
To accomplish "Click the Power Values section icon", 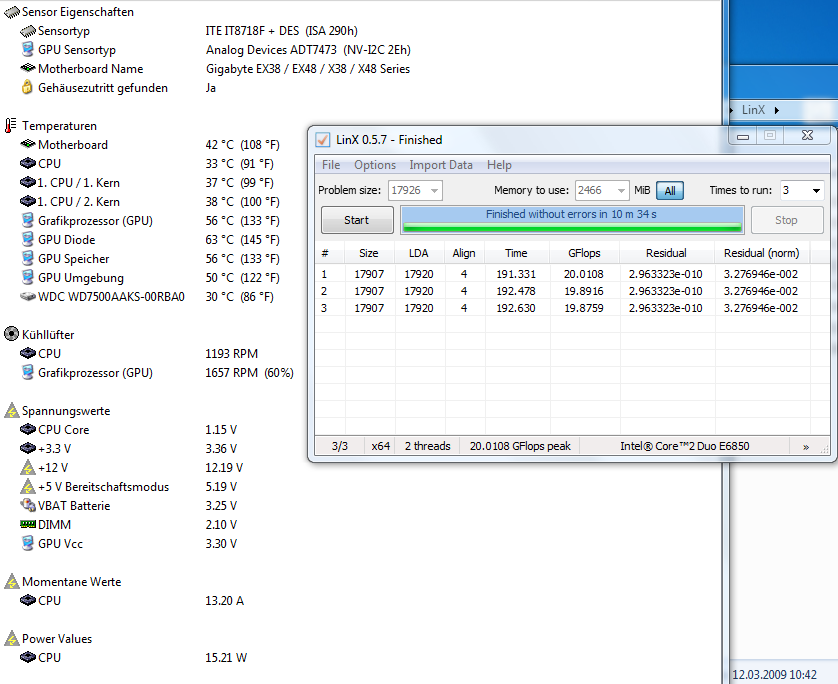I will [12, 638].
